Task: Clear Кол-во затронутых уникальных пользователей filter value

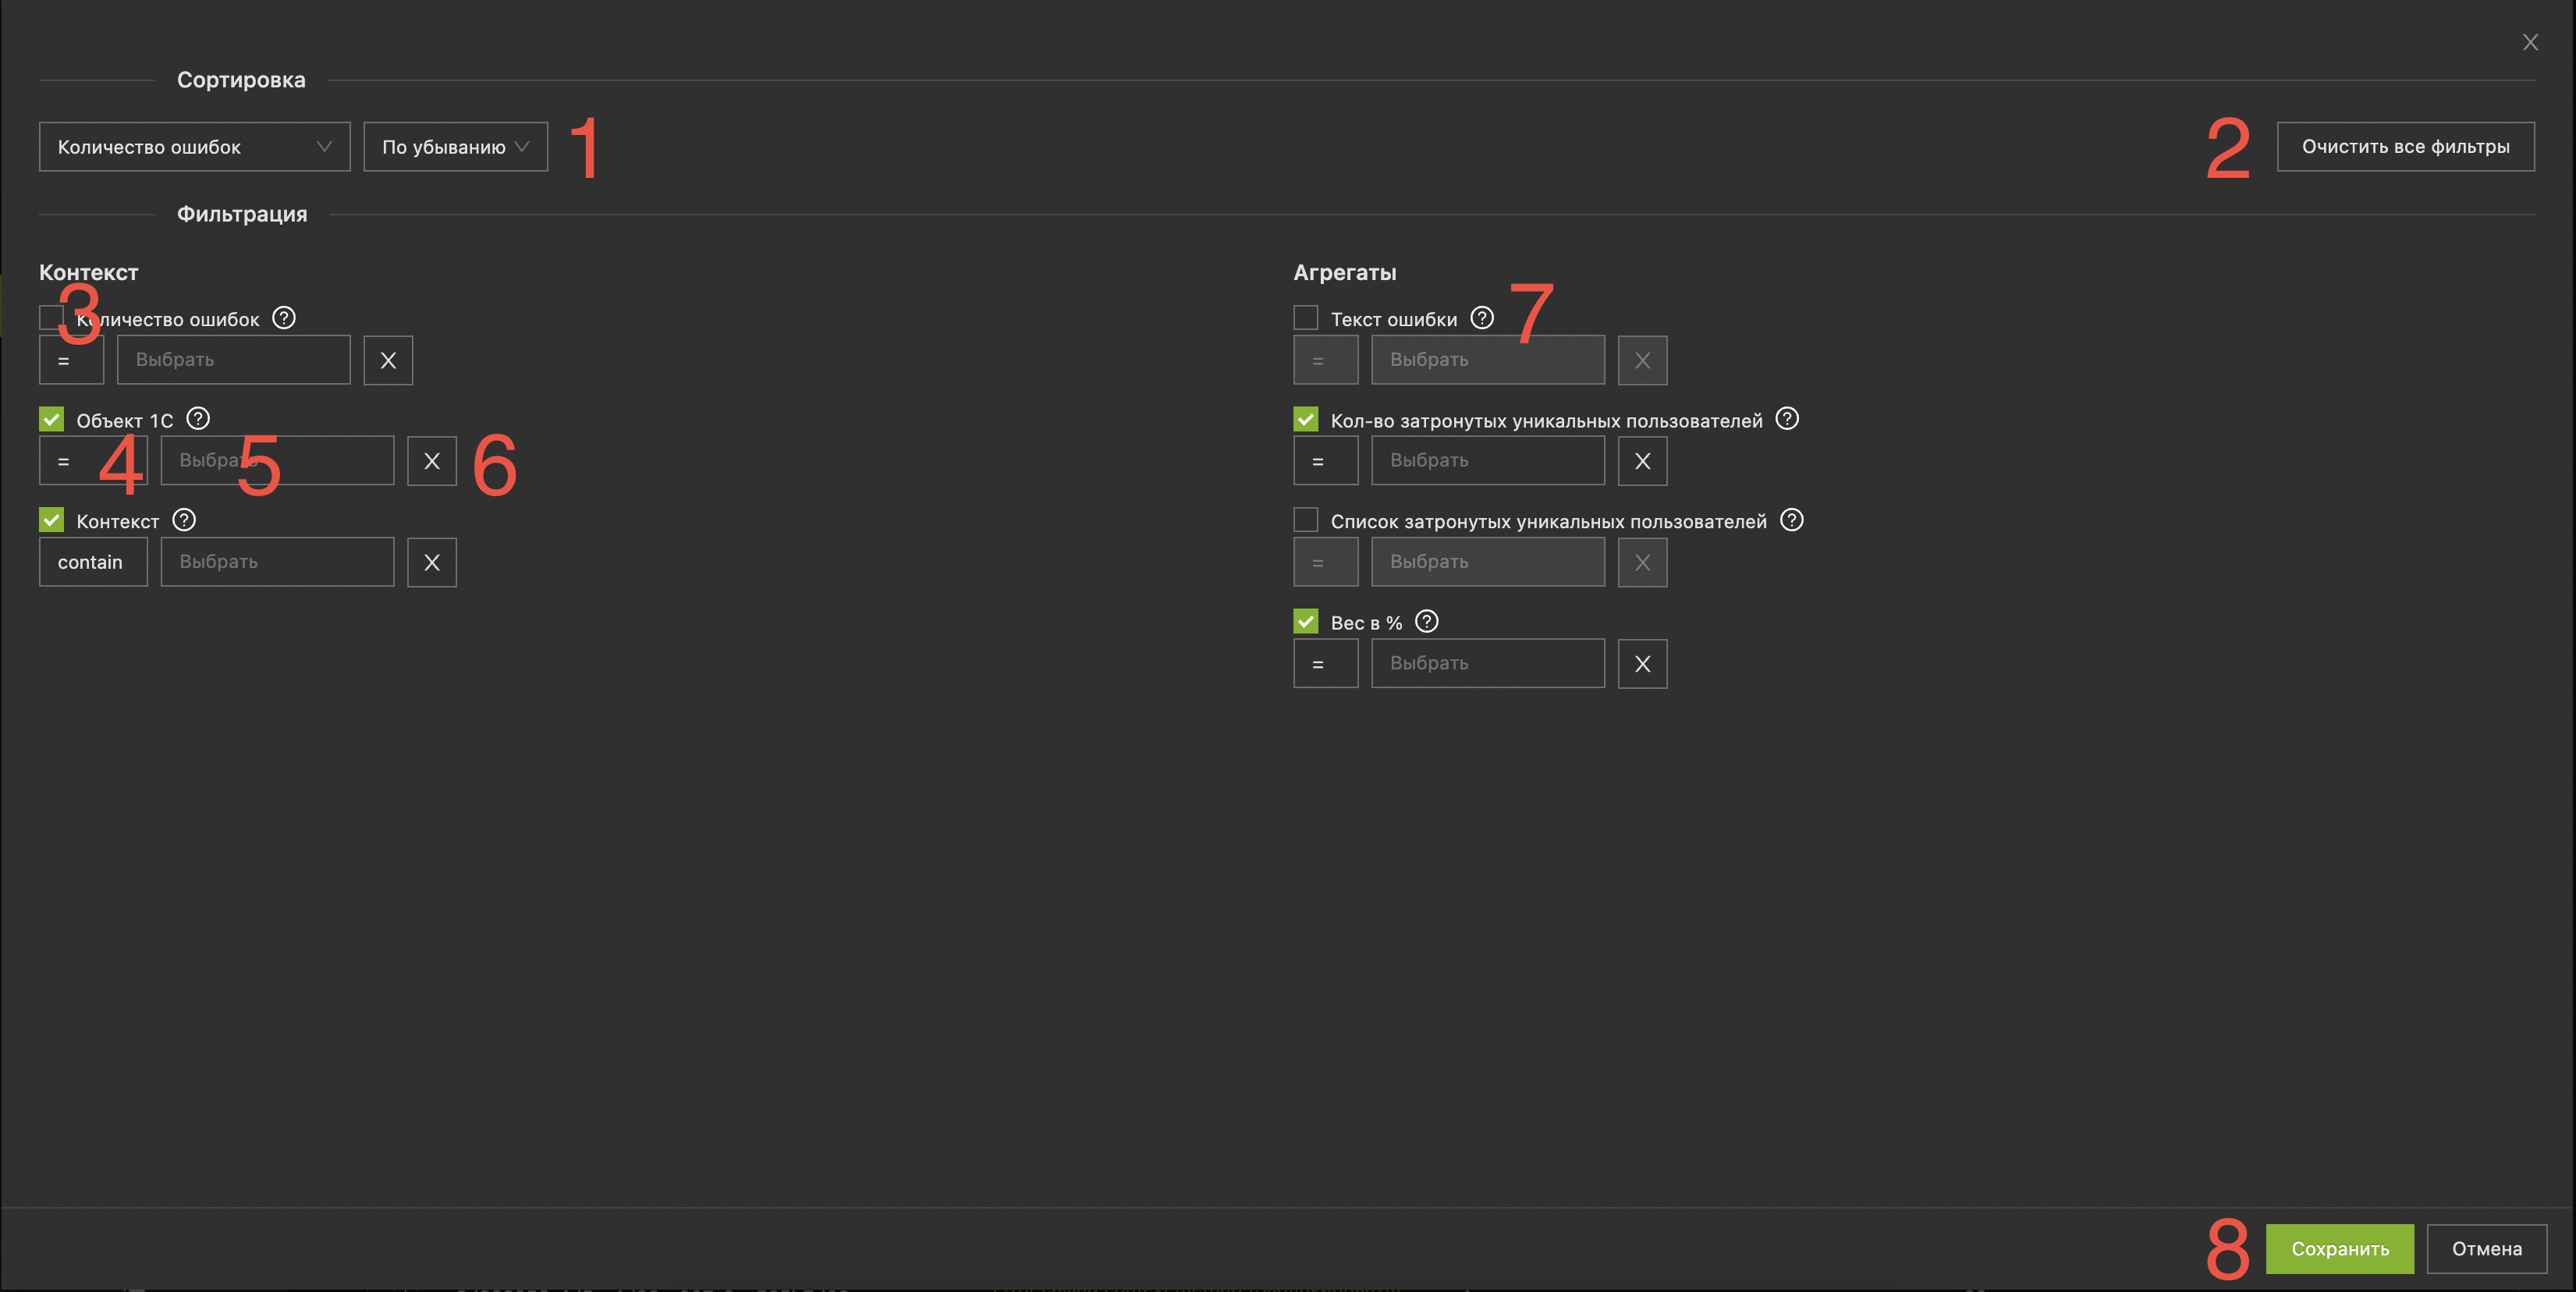Action: tap(1642, 461)
